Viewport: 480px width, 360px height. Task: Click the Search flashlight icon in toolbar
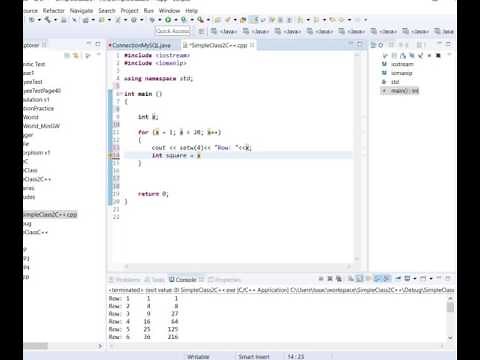pyautogui.click(x=200, y=20)
